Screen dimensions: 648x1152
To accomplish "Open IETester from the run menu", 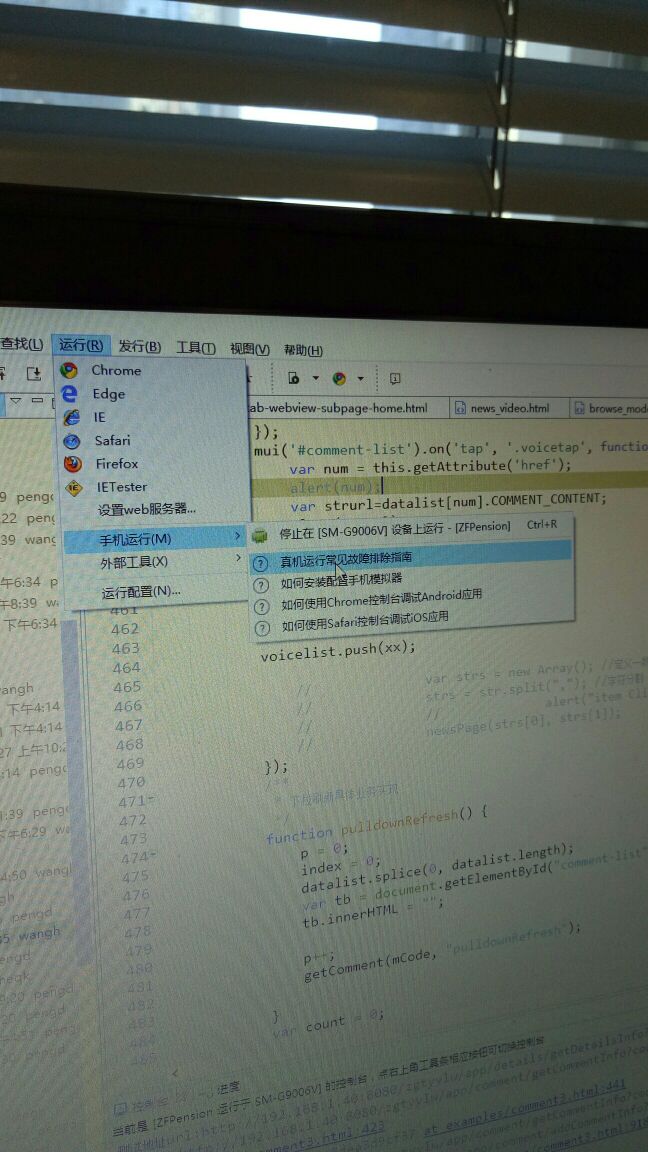I will (121, 487).
